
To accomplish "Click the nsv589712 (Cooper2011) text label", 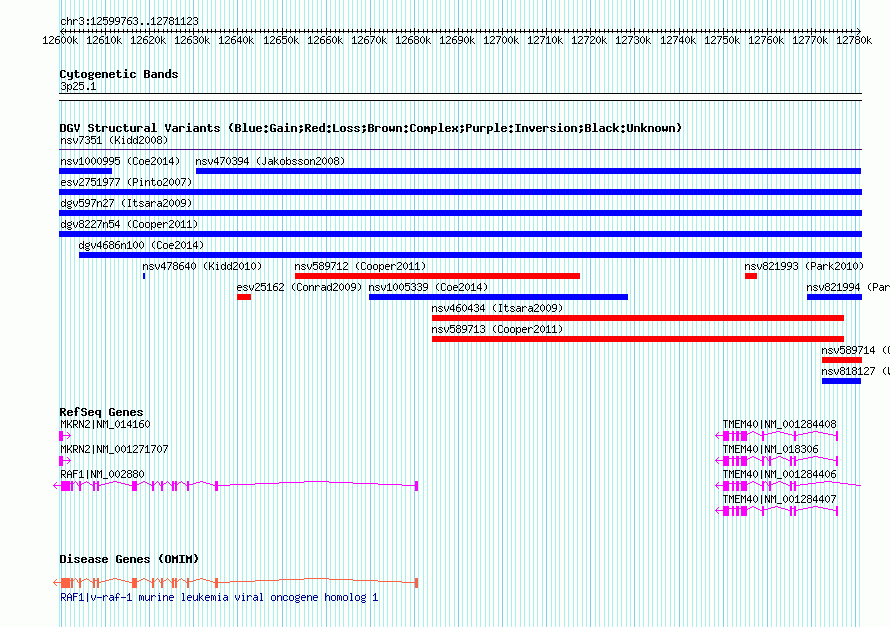I will coord(360,266).
